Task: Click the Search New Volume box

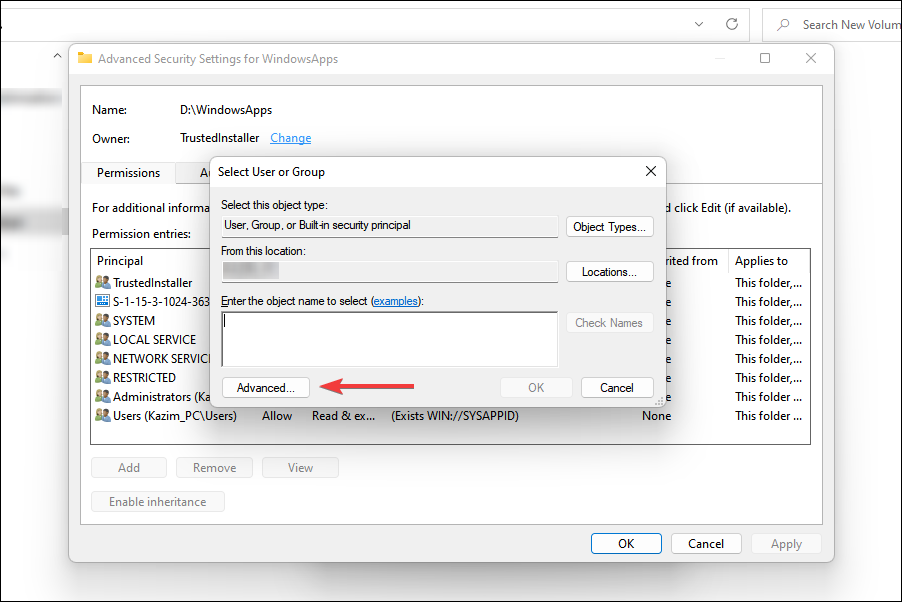Action: click(x=832, y=25)
